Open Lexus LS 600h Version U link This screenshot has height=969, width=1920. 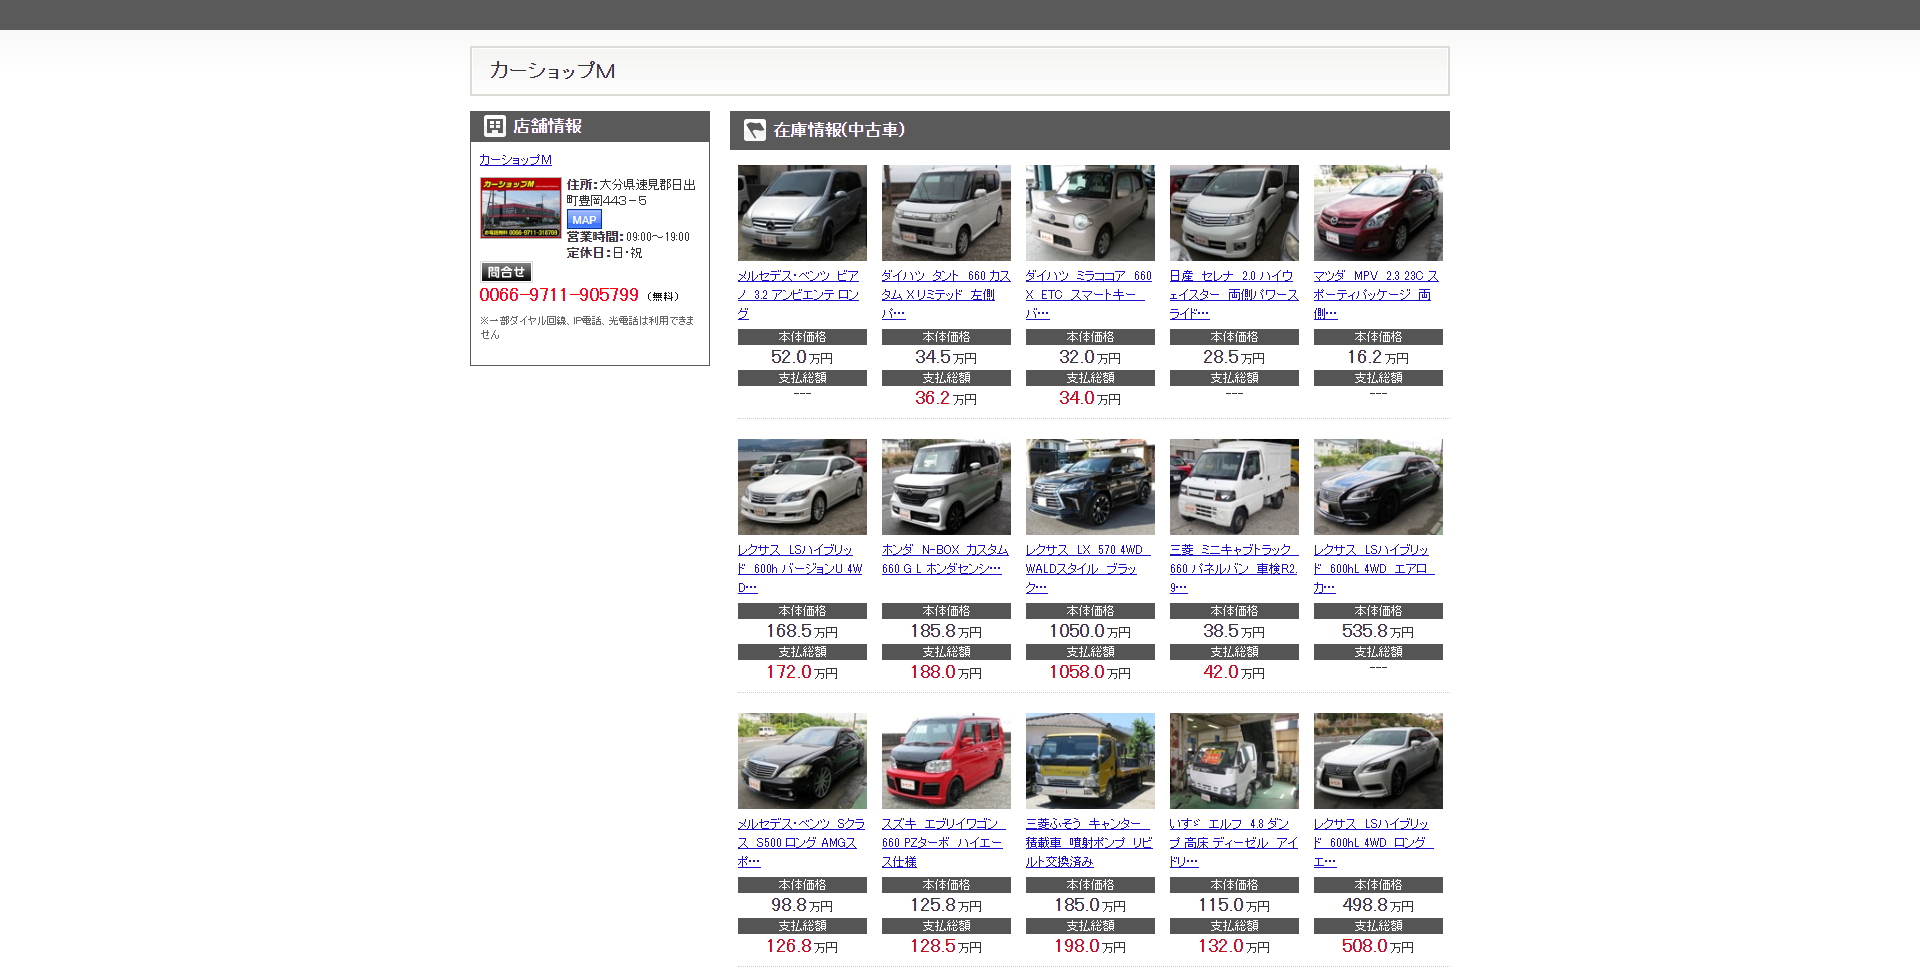[800, 568]
